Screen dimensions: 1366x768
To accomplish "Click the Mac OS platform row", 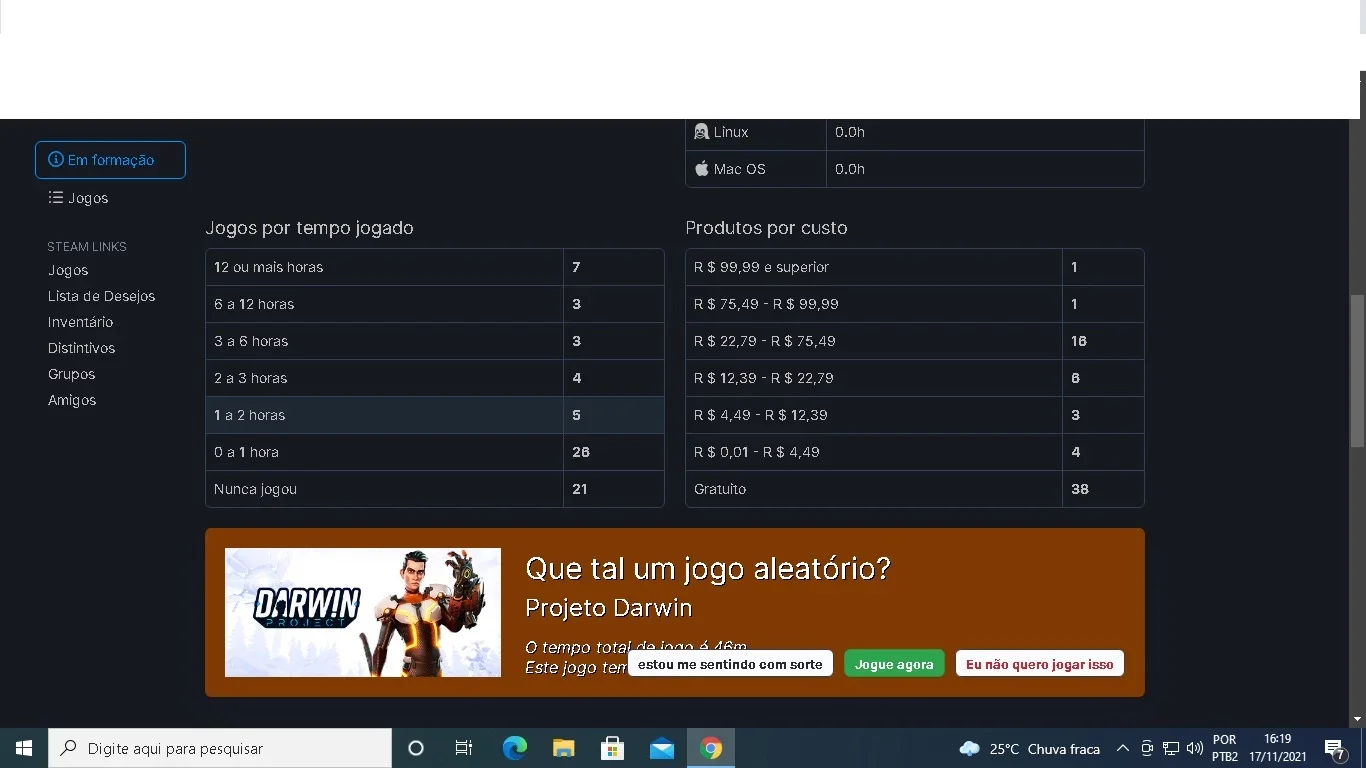I will click(915, 169).
